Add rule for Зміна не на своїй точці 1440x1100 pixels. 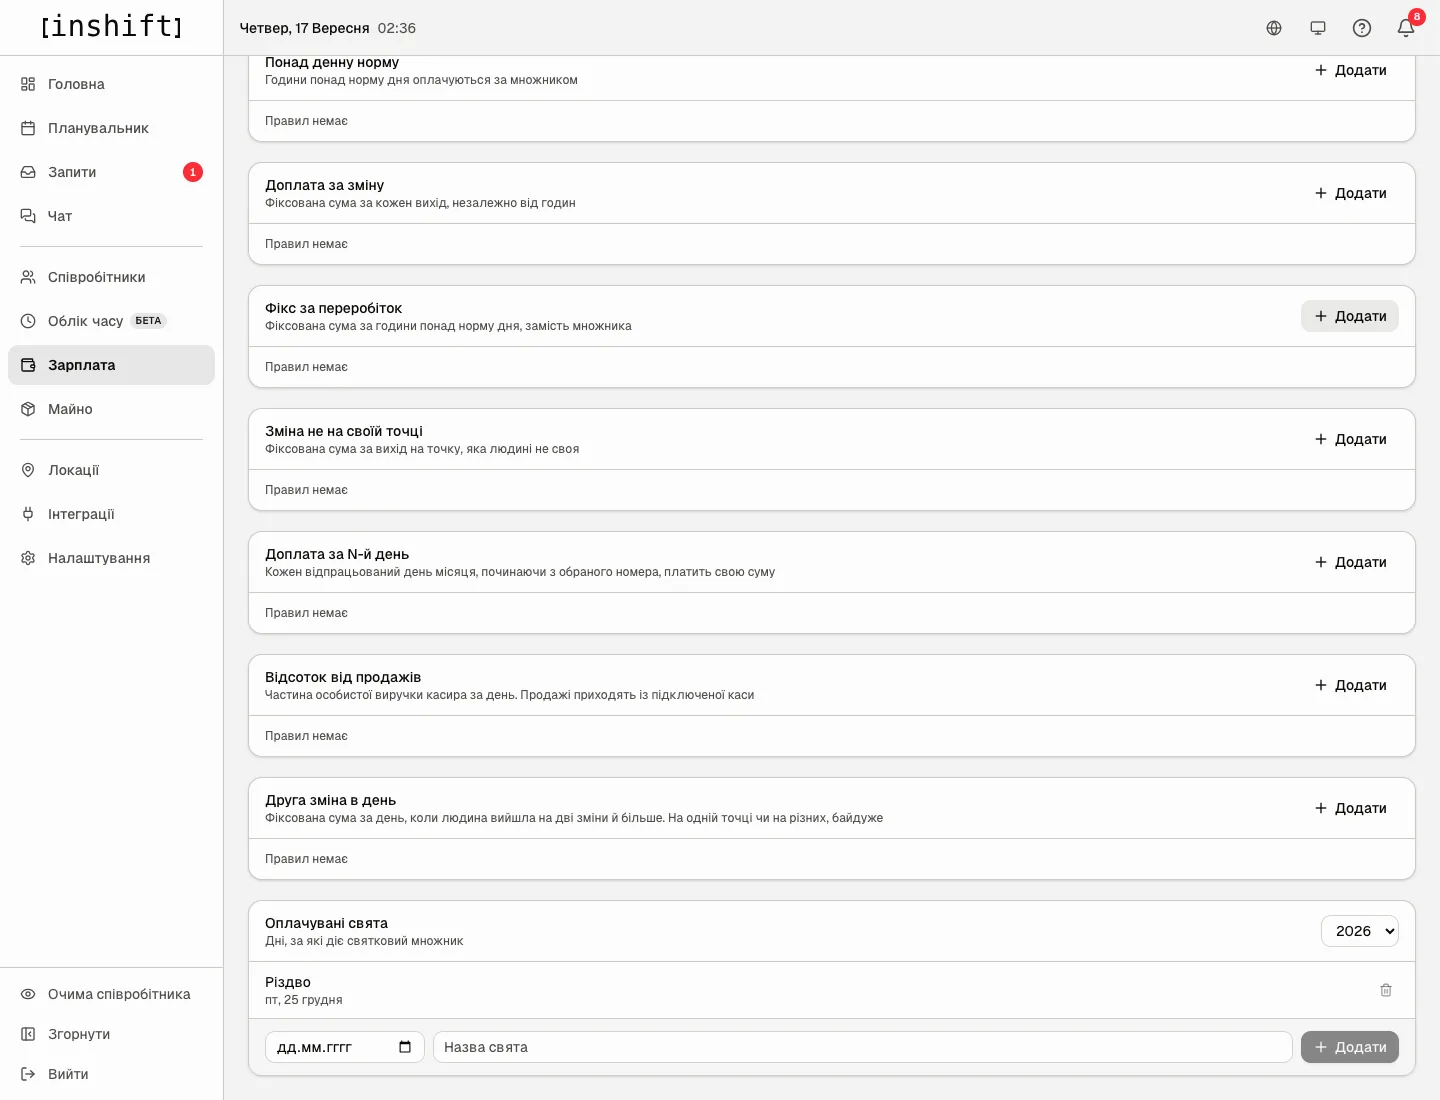coord(1350,439)
